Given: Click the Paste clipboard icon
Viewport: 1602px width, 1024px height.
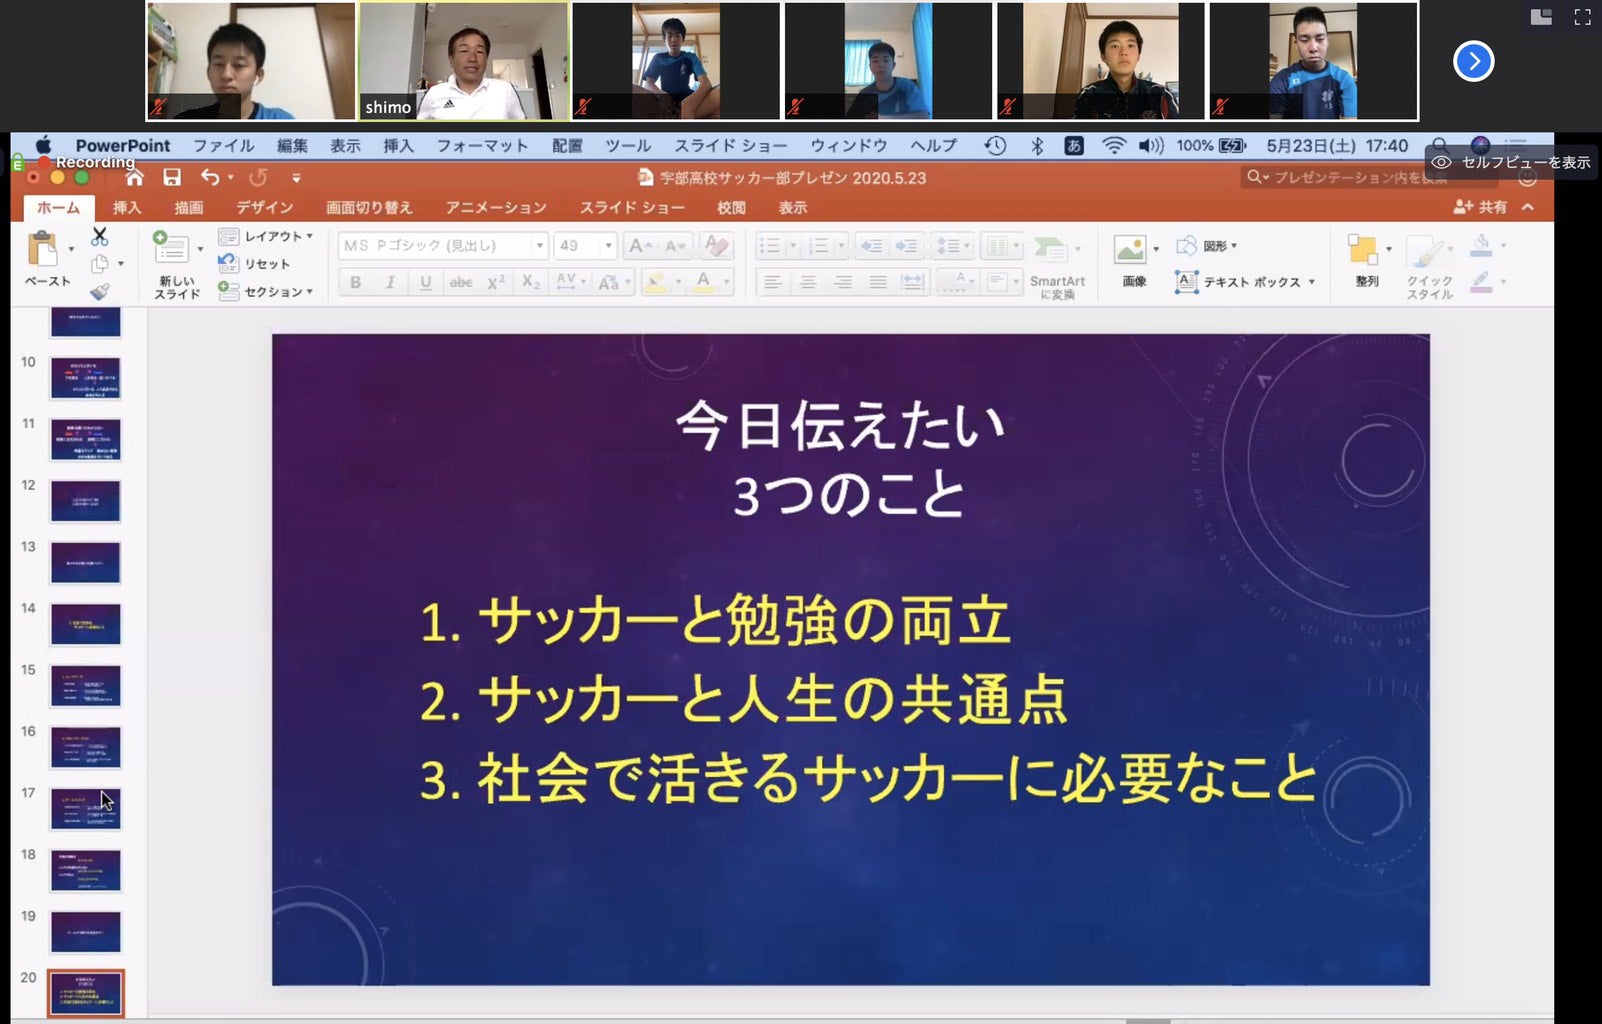Looking at the screenshot, I should (43, 250).
